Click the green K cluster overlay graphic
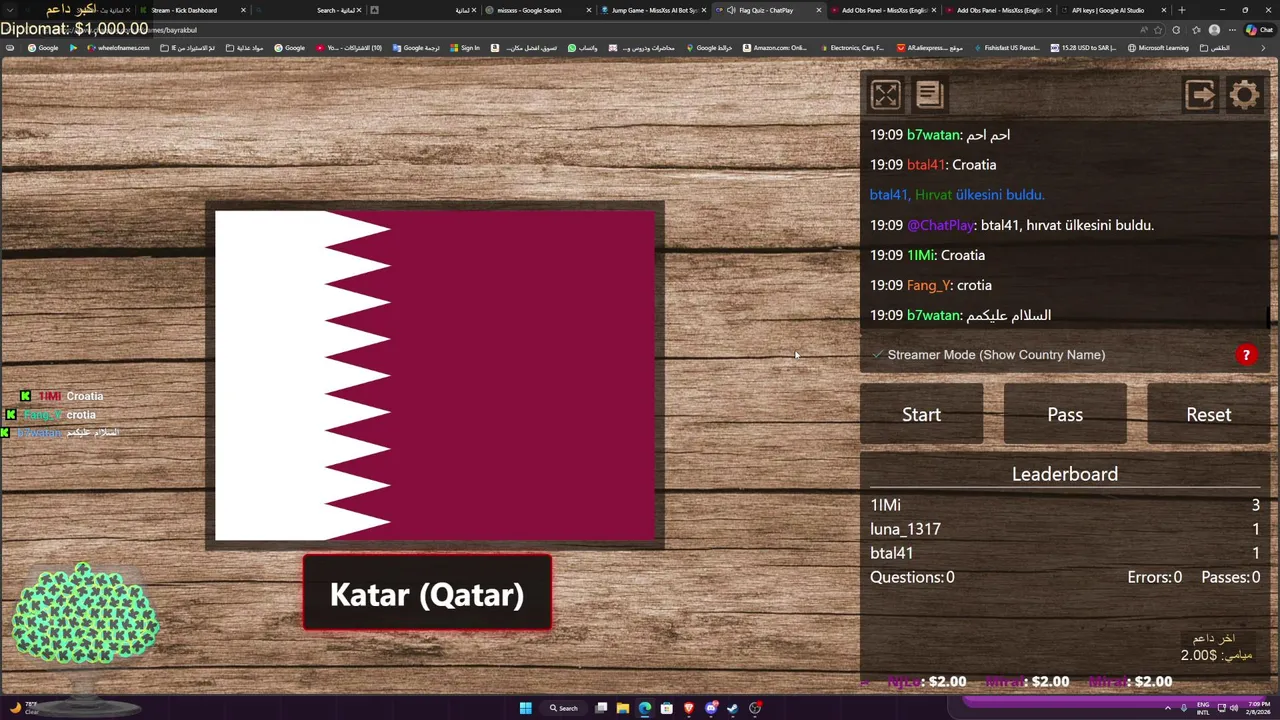Image resolution: width=1280 pixels, height=720 pixels. click(85, 616)
